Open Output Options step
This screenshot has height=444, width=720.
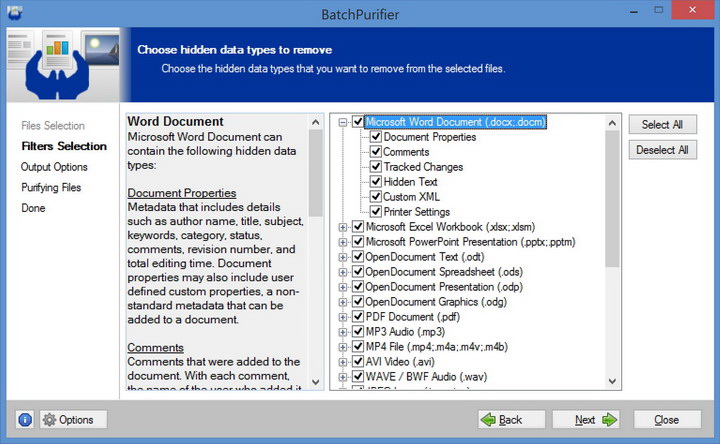(x=54, y=167)
